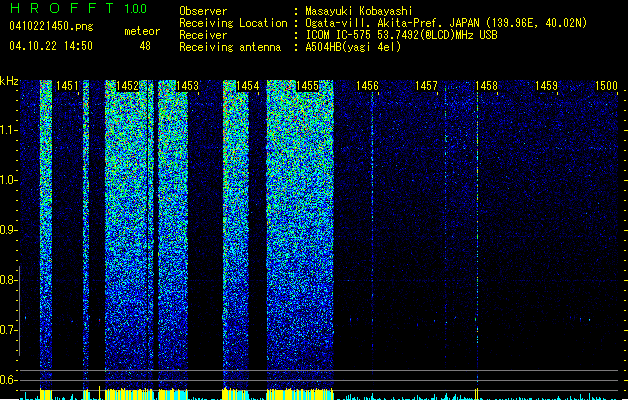Click the 1457 time marker

coord(426,86)
